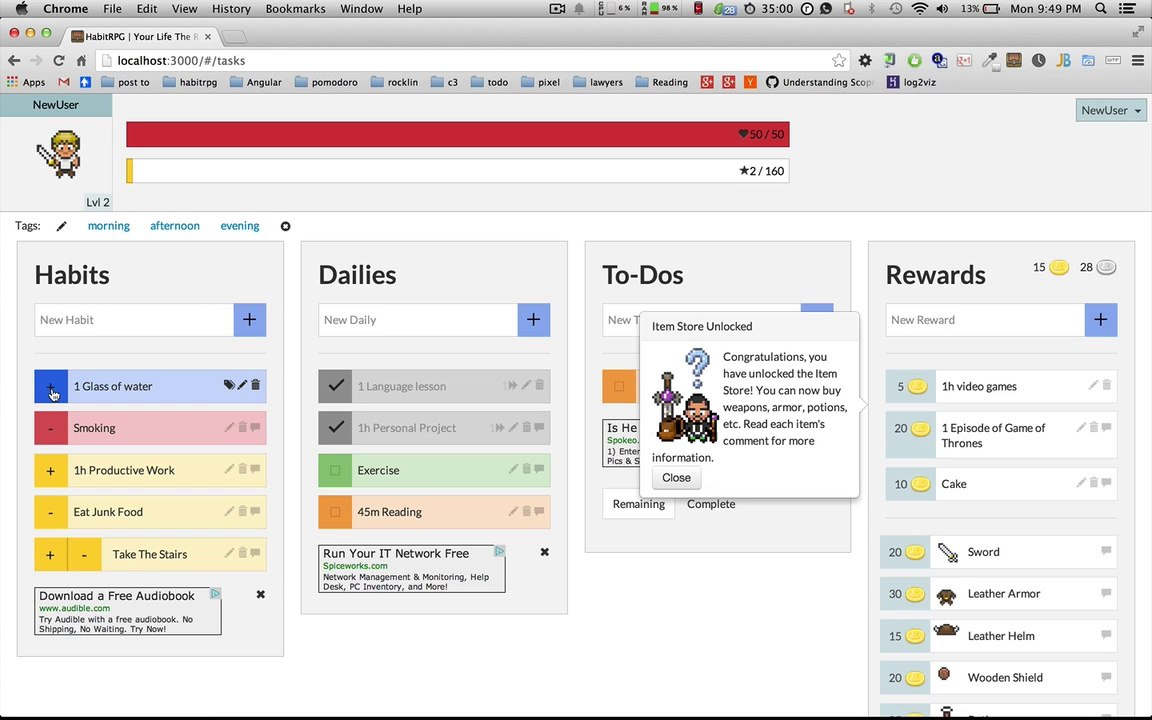The width and height of the screenshot is (1152, 720).
Task: Click the browser reload button
Action: (59, 60)
